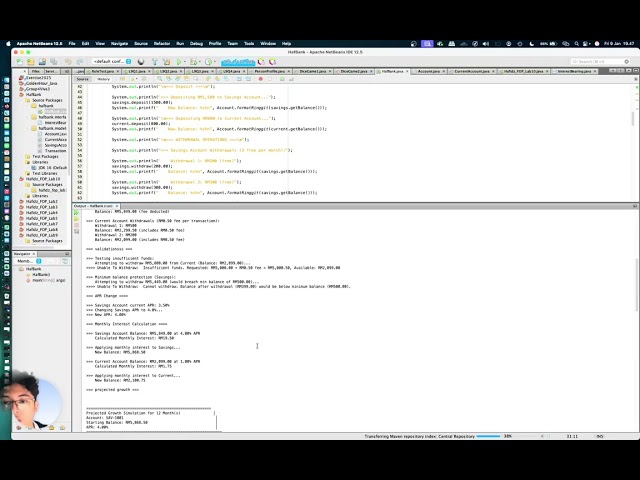
Task: Select Hafidz_FOP_Lab7 project
Action: [x=42, y=224]
